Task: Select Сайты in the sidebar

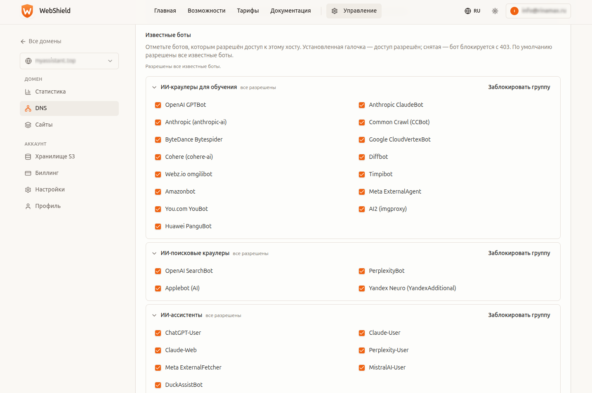Action: pos(69,125)
